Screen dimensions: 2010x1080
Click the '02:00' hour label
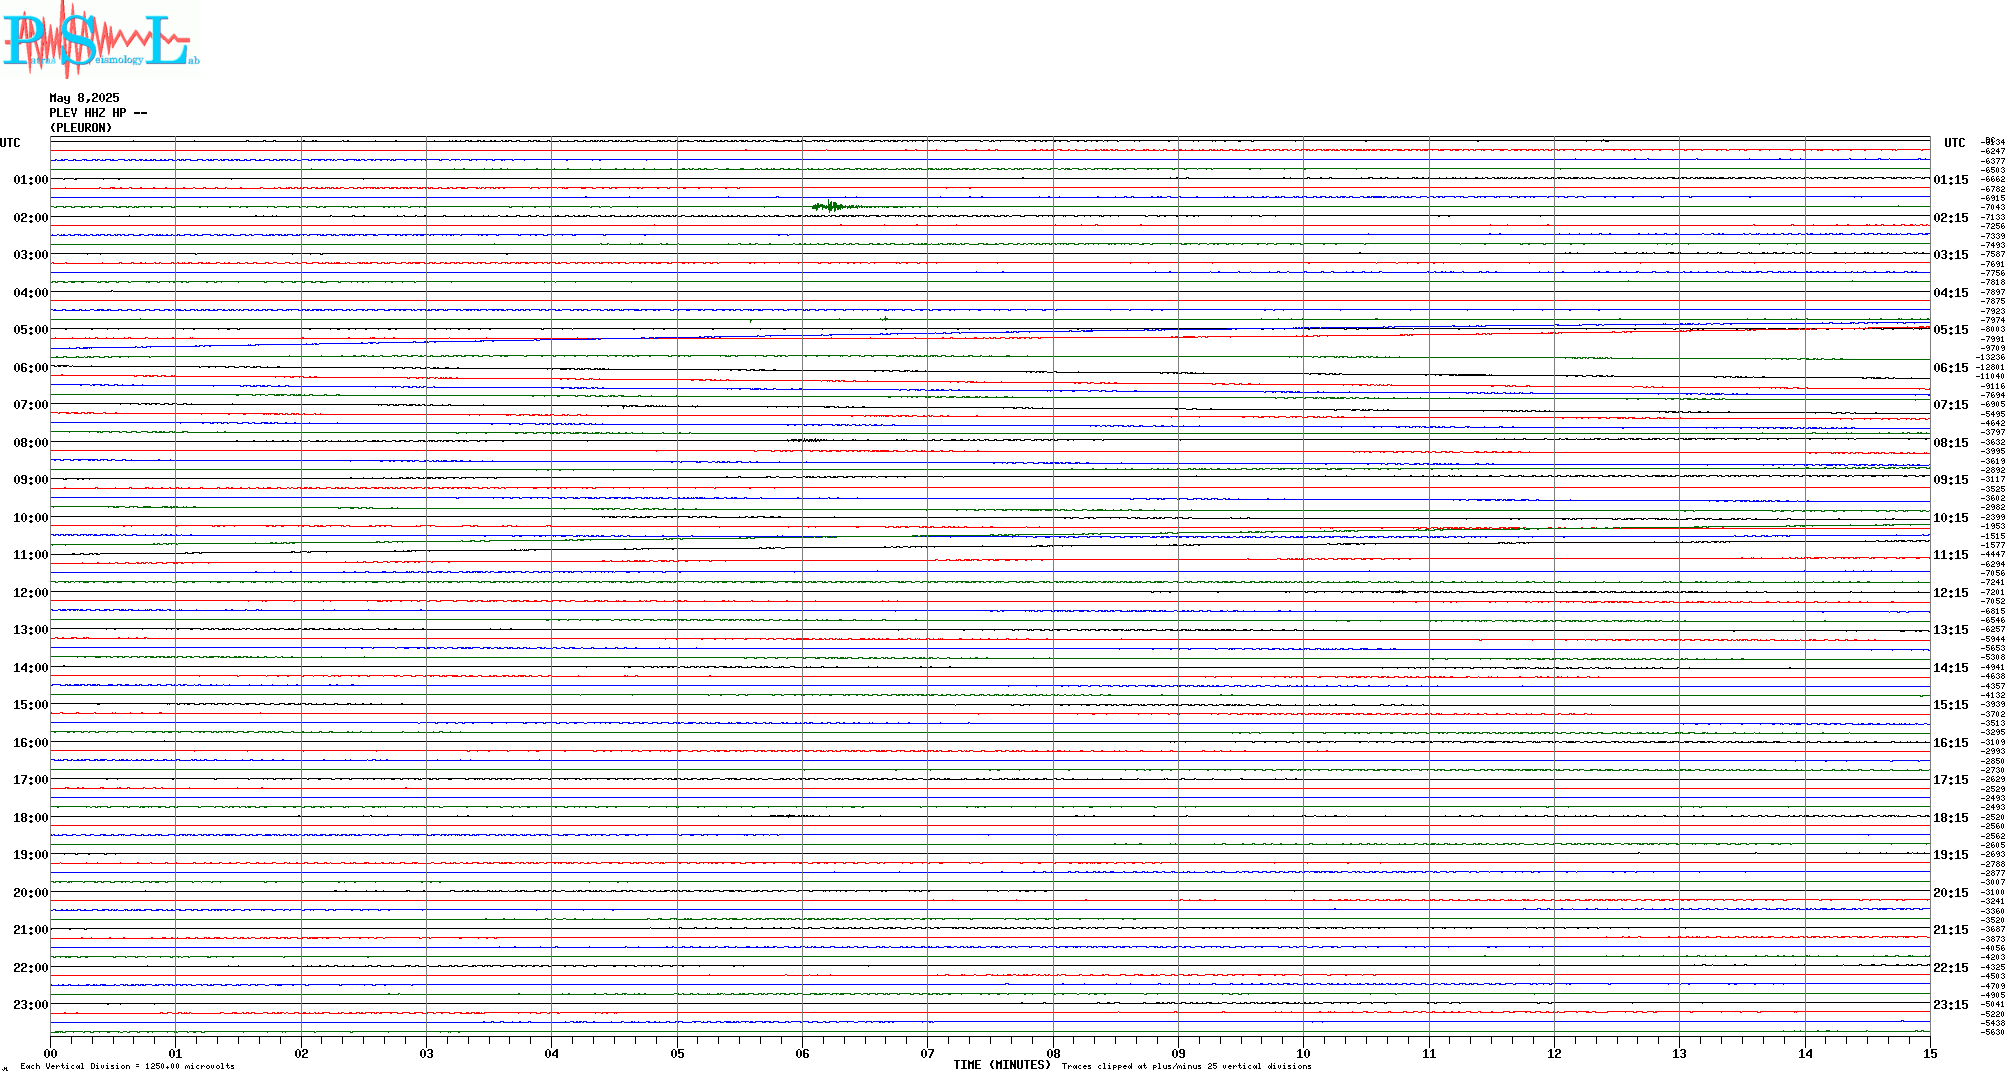coord(31,218)
